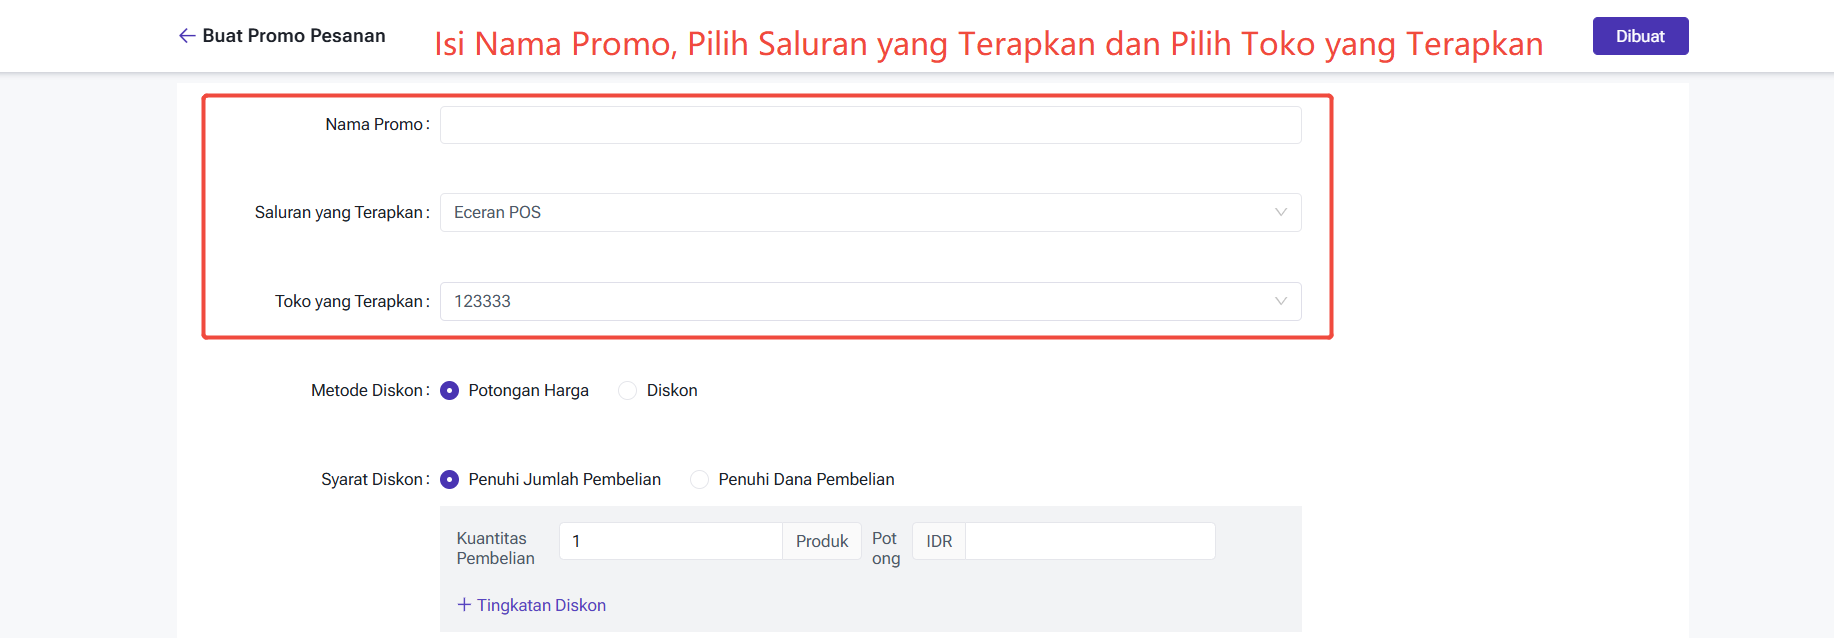Click the IDR currency prefix

(x=939, y=541)
